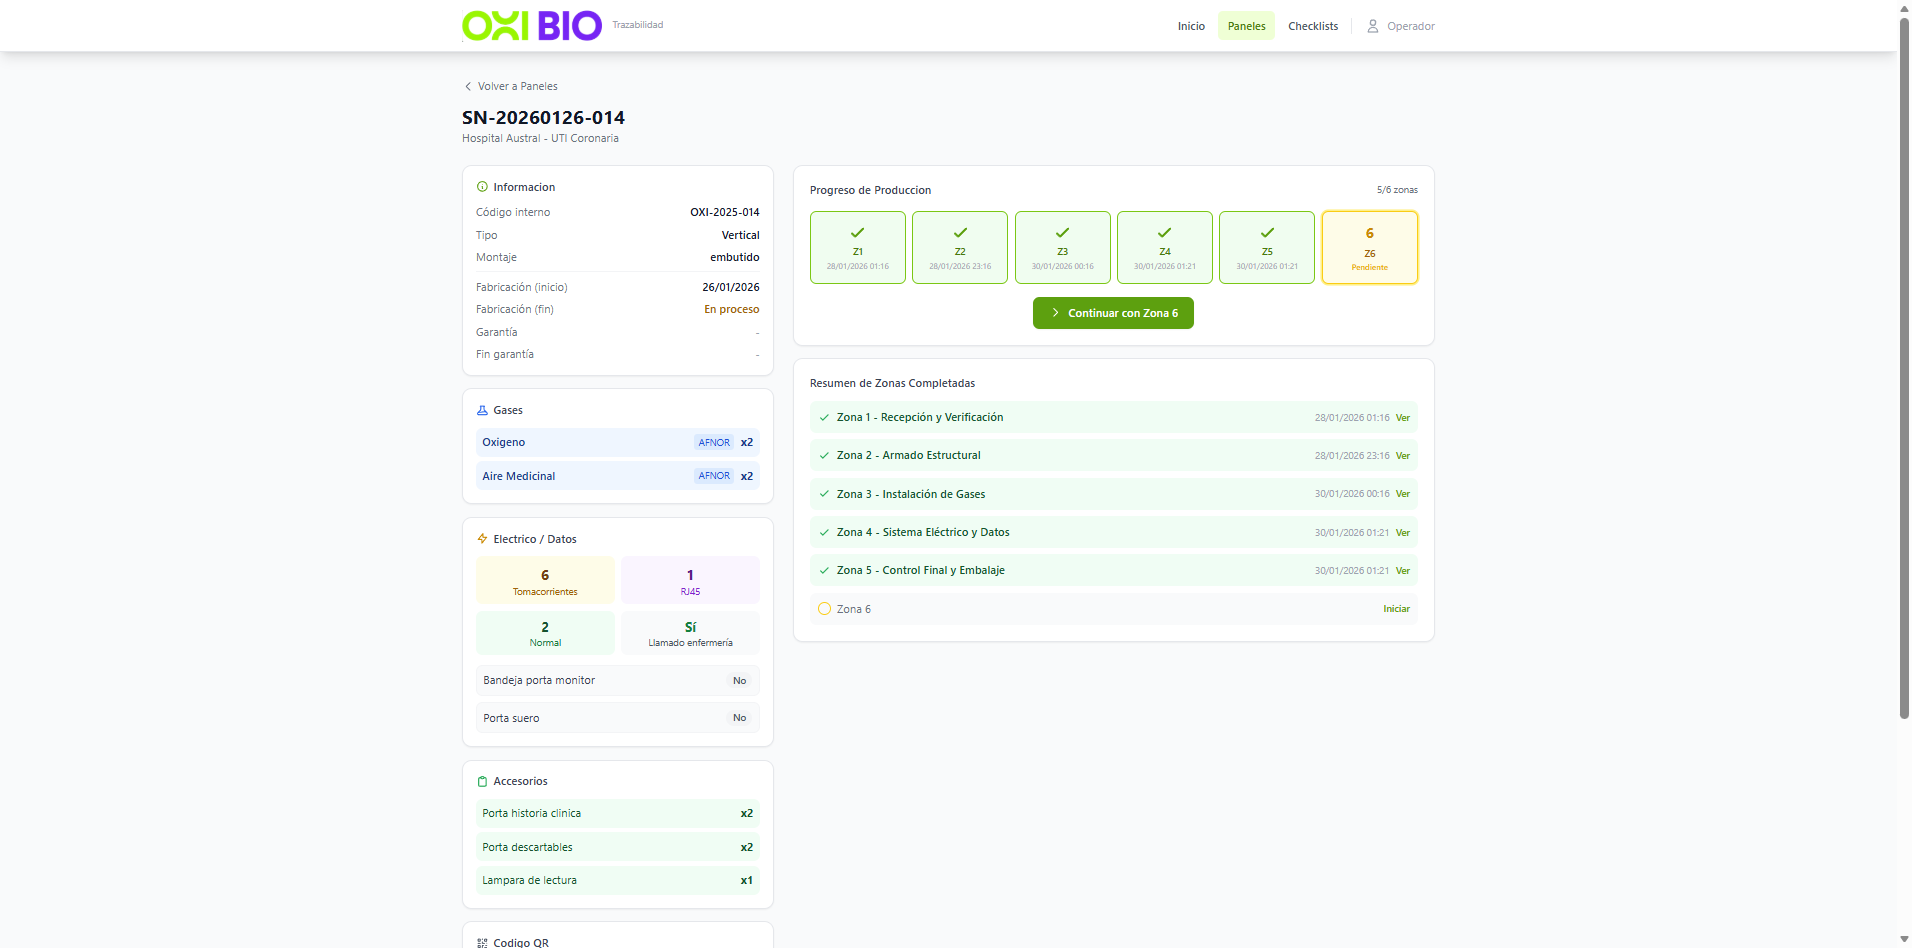Screen dimensions: 1912x948
Task: Open the Paneles menu tab
Action: 1246,26
